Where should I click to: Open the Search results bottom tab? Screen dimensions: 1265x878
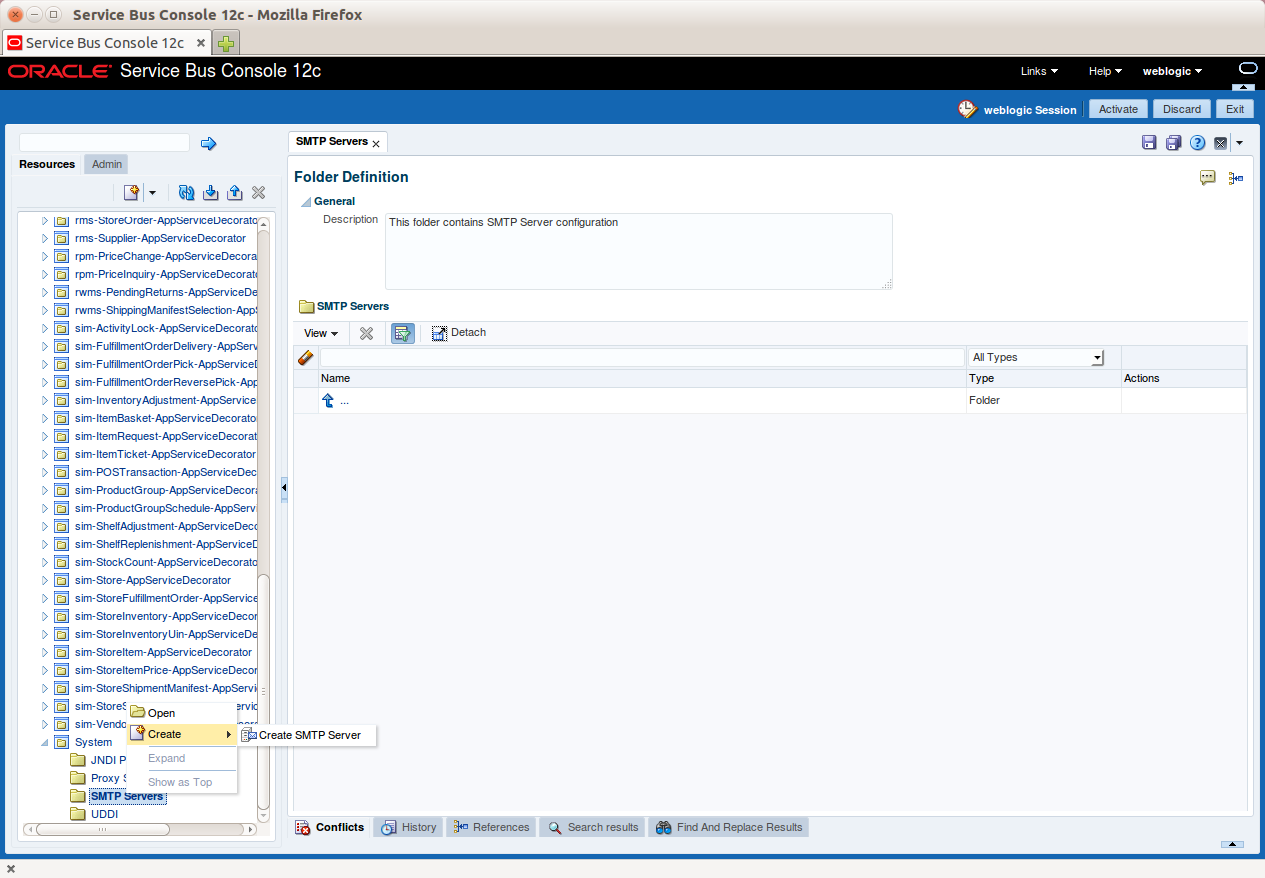tap(593, 827)
